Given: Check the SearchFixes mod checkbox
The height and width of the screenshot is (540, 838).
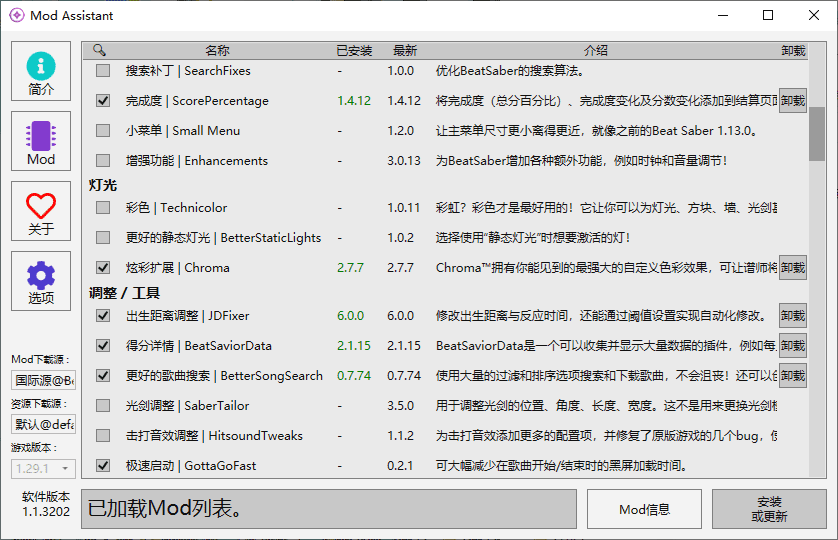Looking at the screenshot, I should tap(103, 71).
